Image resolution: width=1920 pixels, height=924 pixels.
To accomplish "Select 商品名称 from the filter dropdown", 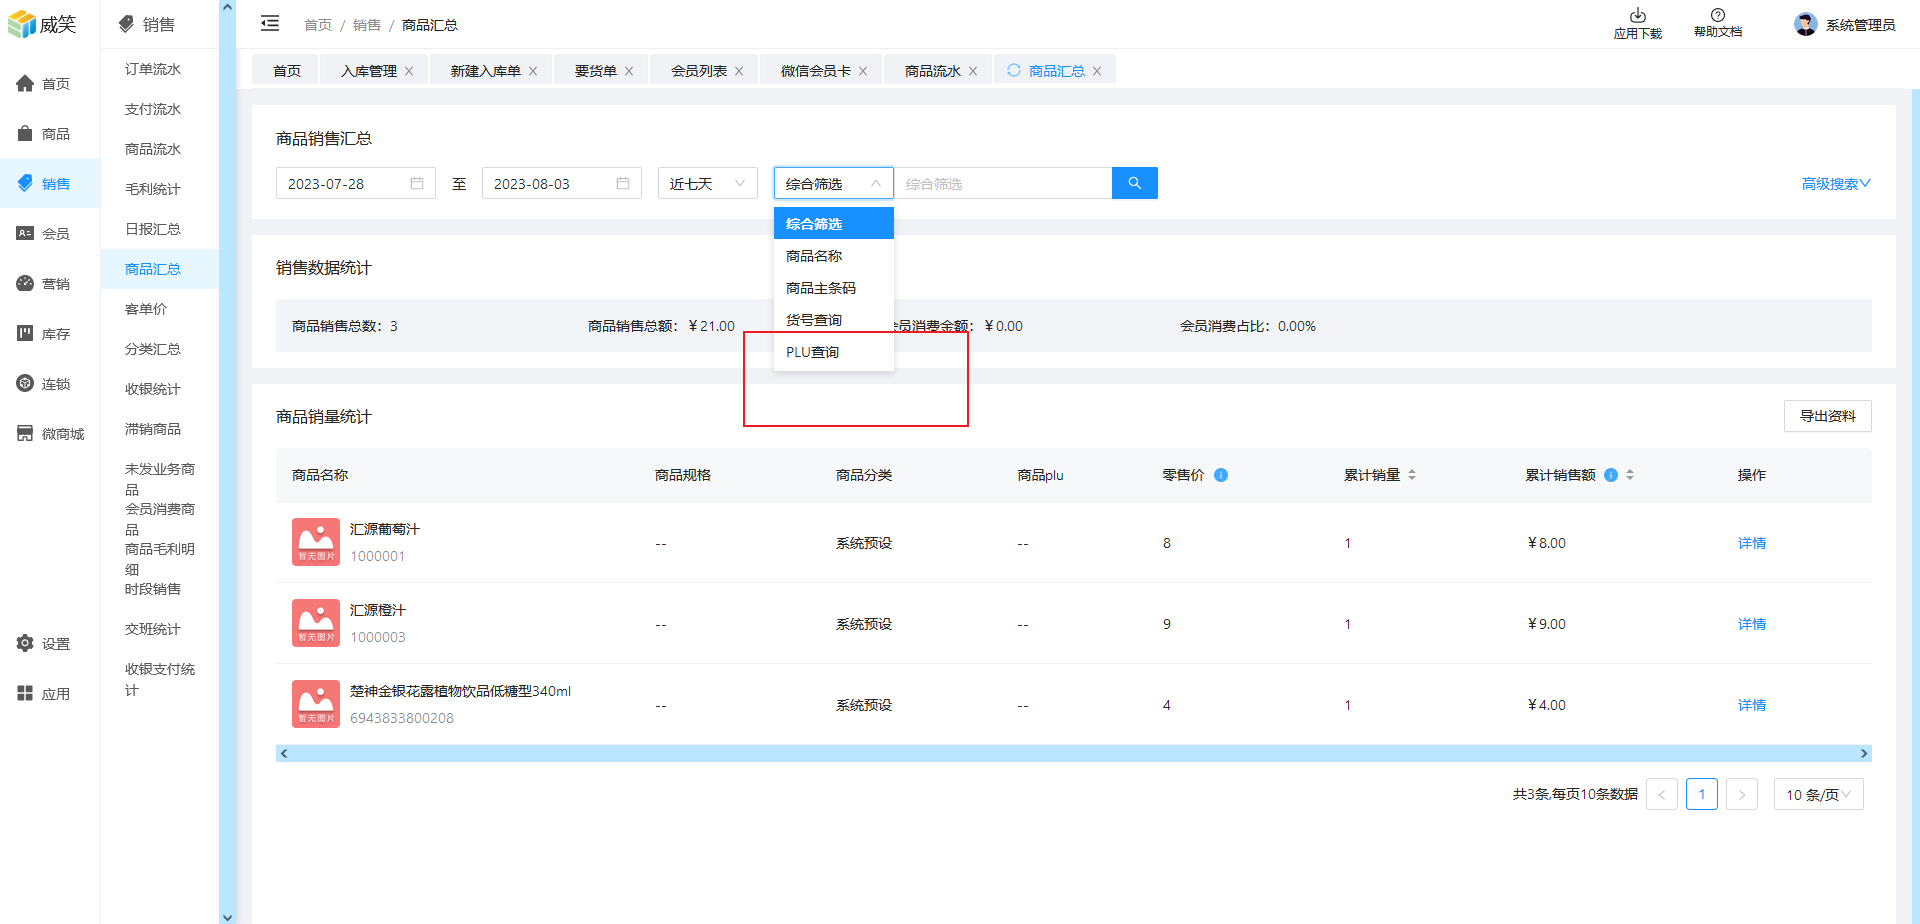I will pyautogui.click(x=814, y=256).
